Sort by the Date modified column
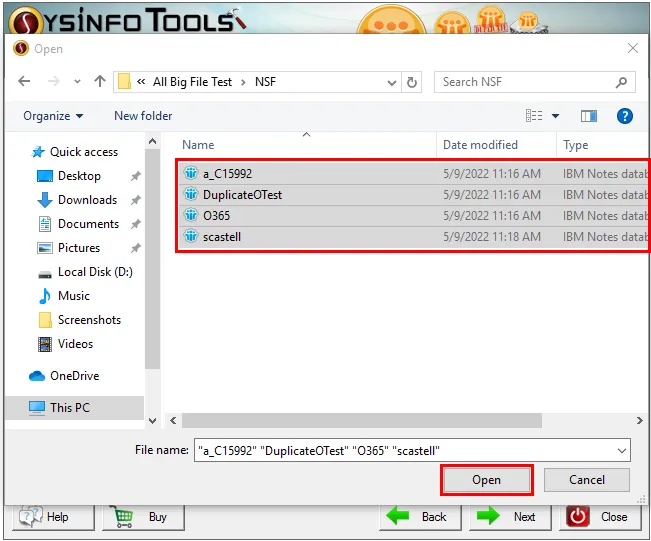This screenshot has height=541, width=651. (x=480, y=145)
